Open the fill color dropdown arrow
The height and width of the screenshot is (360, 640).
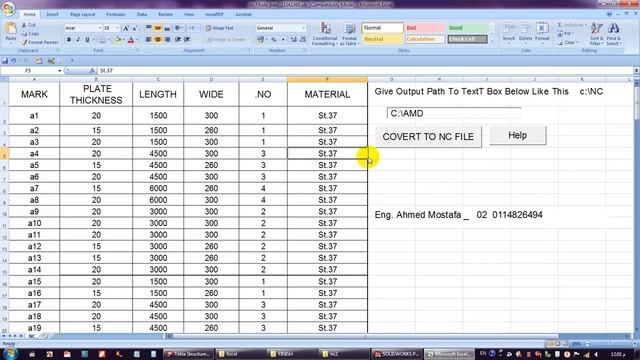pos(124,40)
